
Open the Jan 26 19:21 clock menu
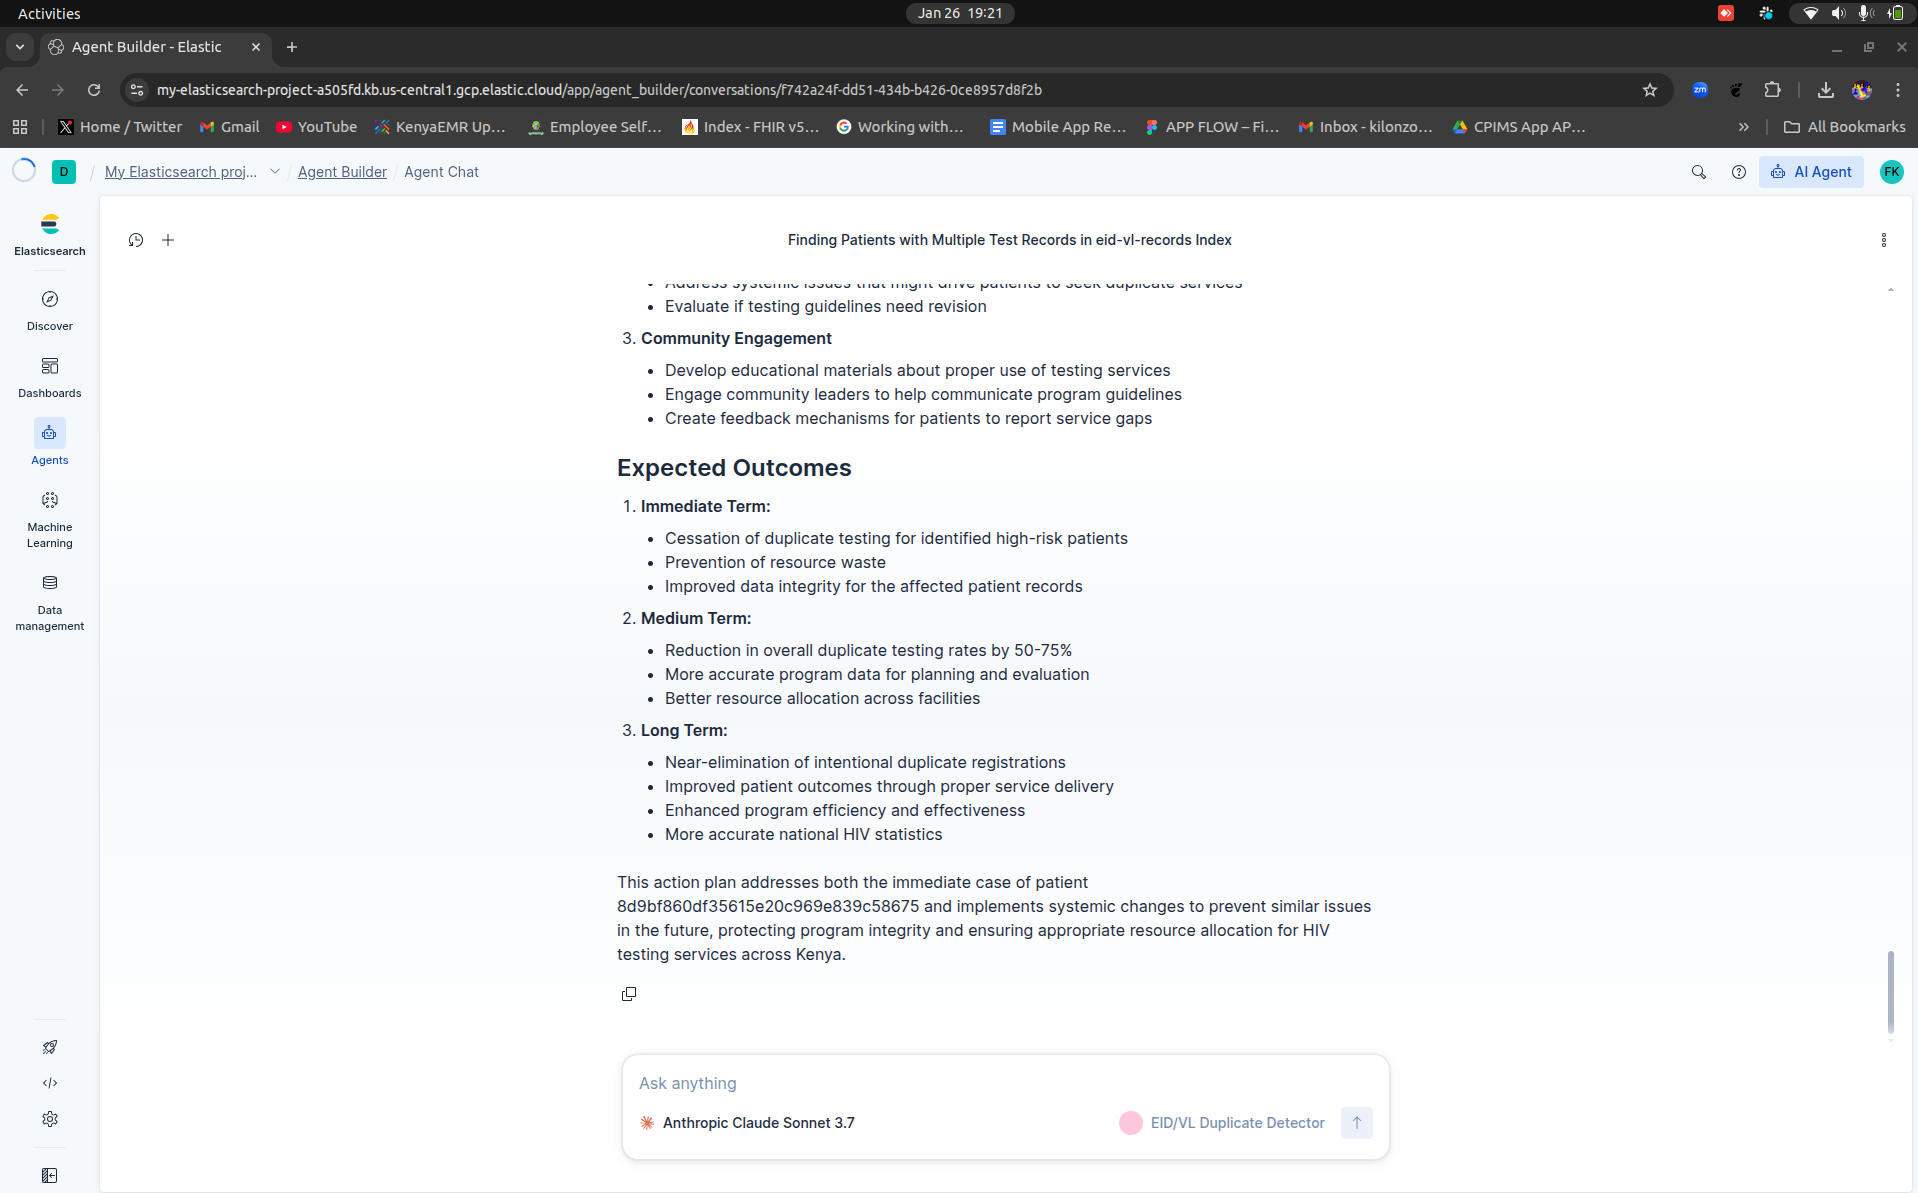(x=960, y=13)
